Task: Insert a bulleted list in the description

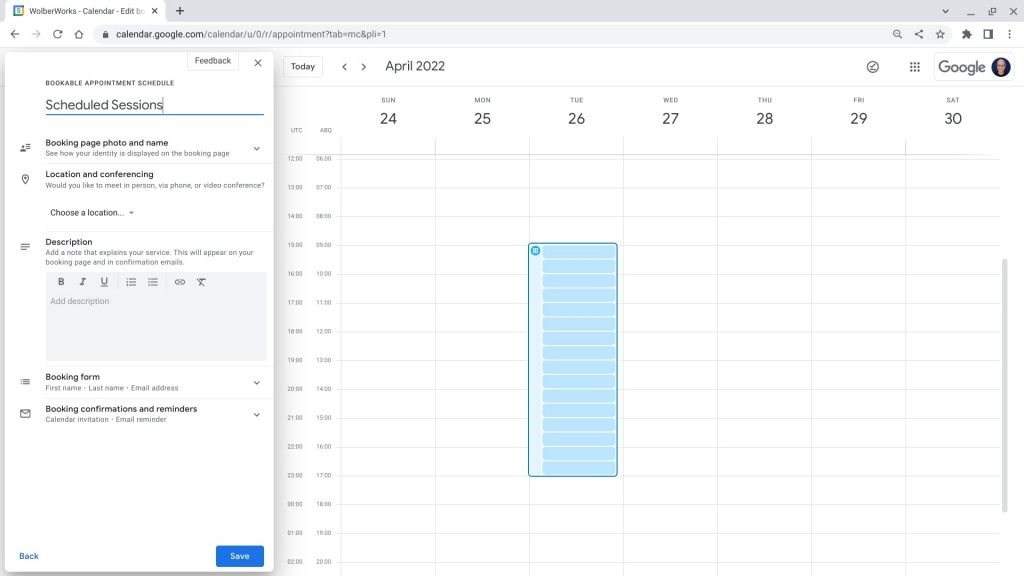Action: (x=153, y=282)
